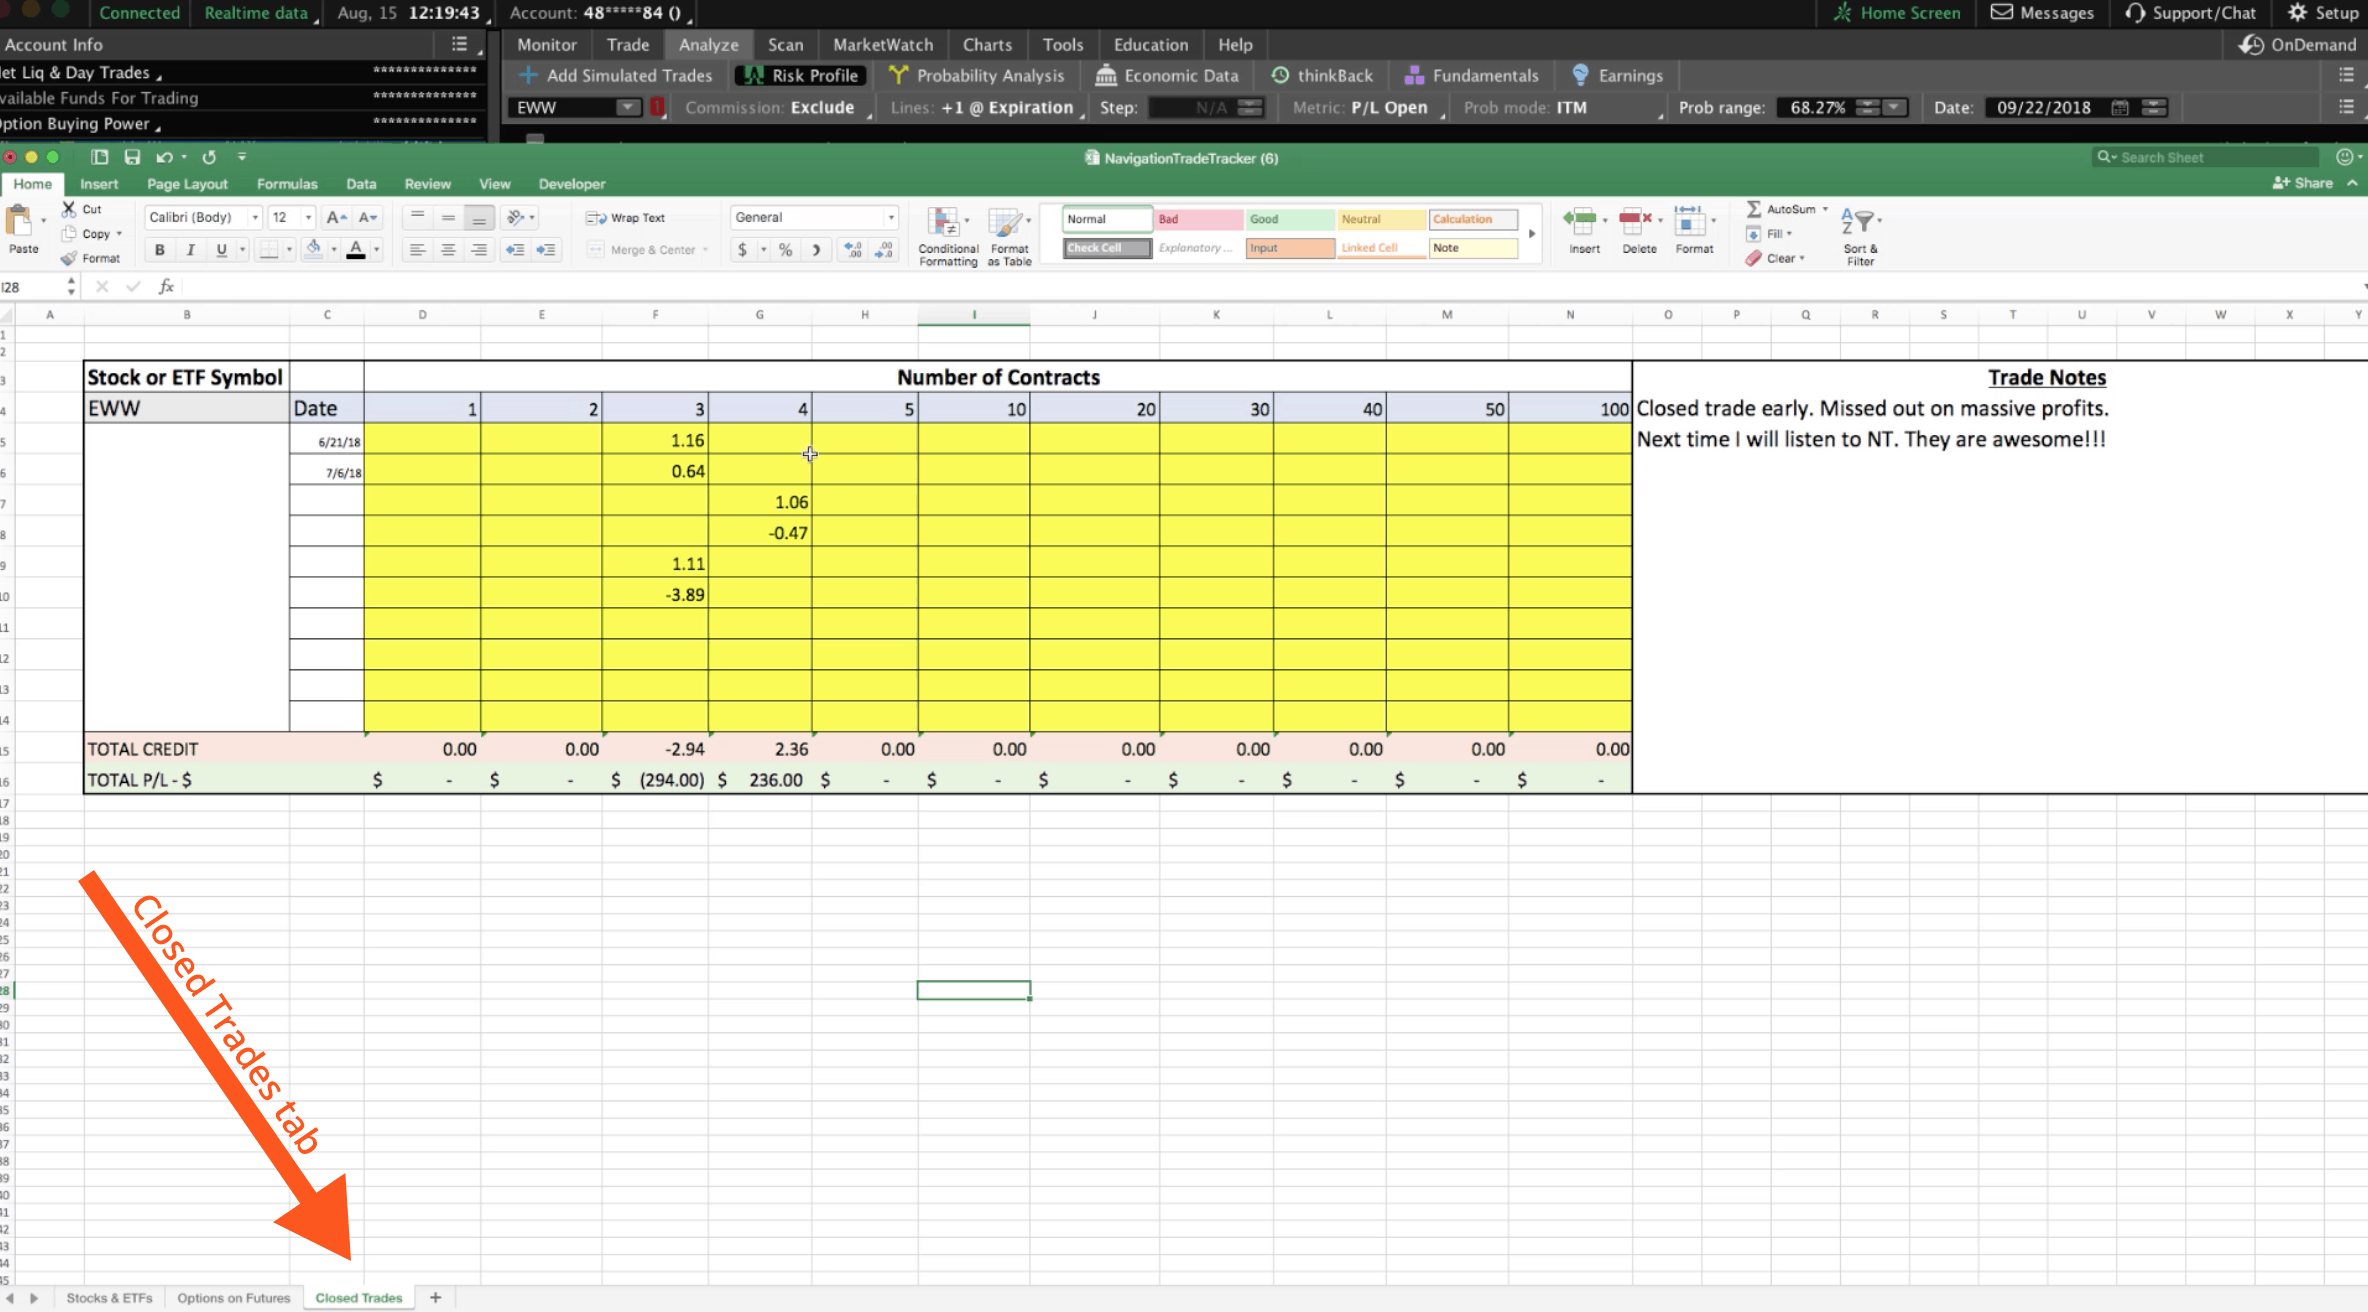
Task: Click the decrease decimal icon
Action: pyautogui.click(x=884, y=250)
